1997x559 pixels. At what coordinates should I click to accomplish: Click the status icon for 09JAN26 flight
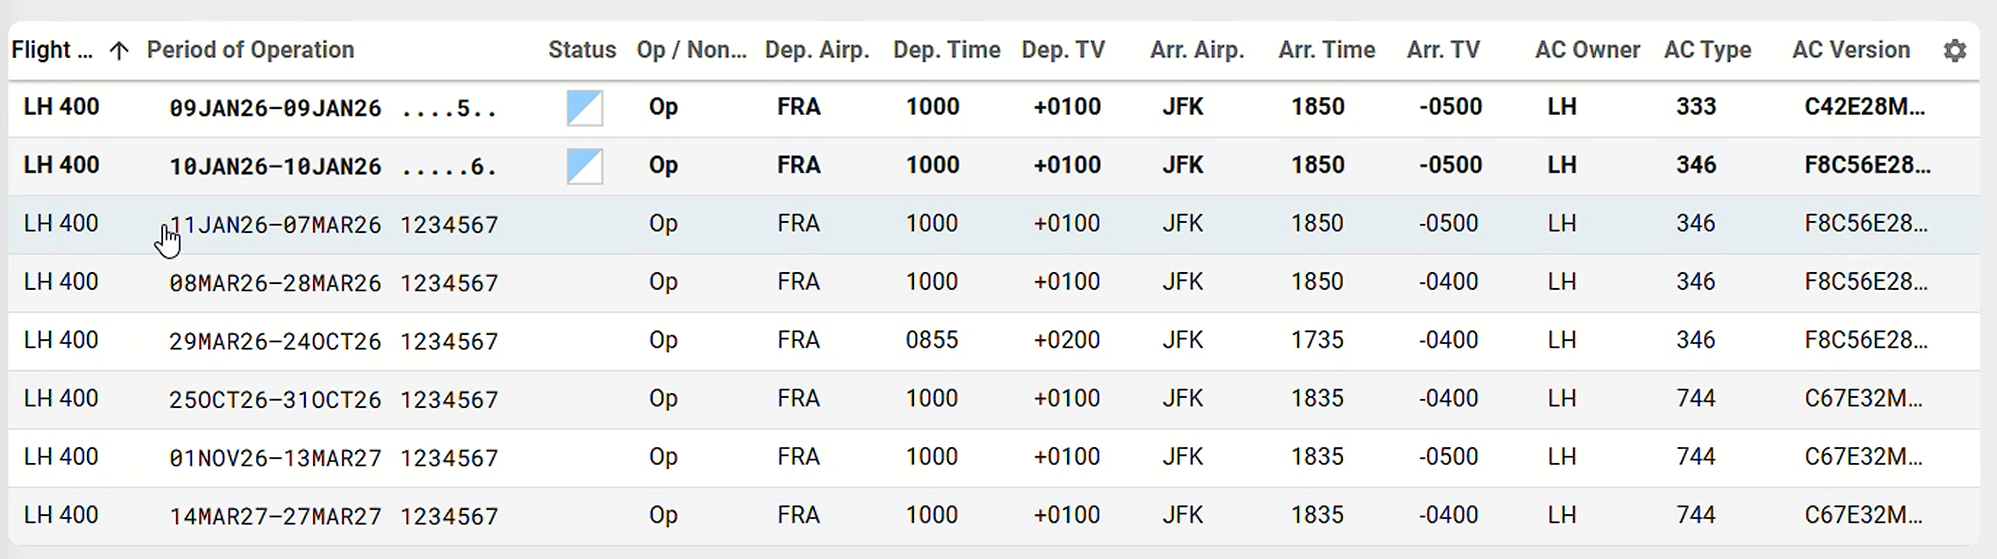(584, 108)
